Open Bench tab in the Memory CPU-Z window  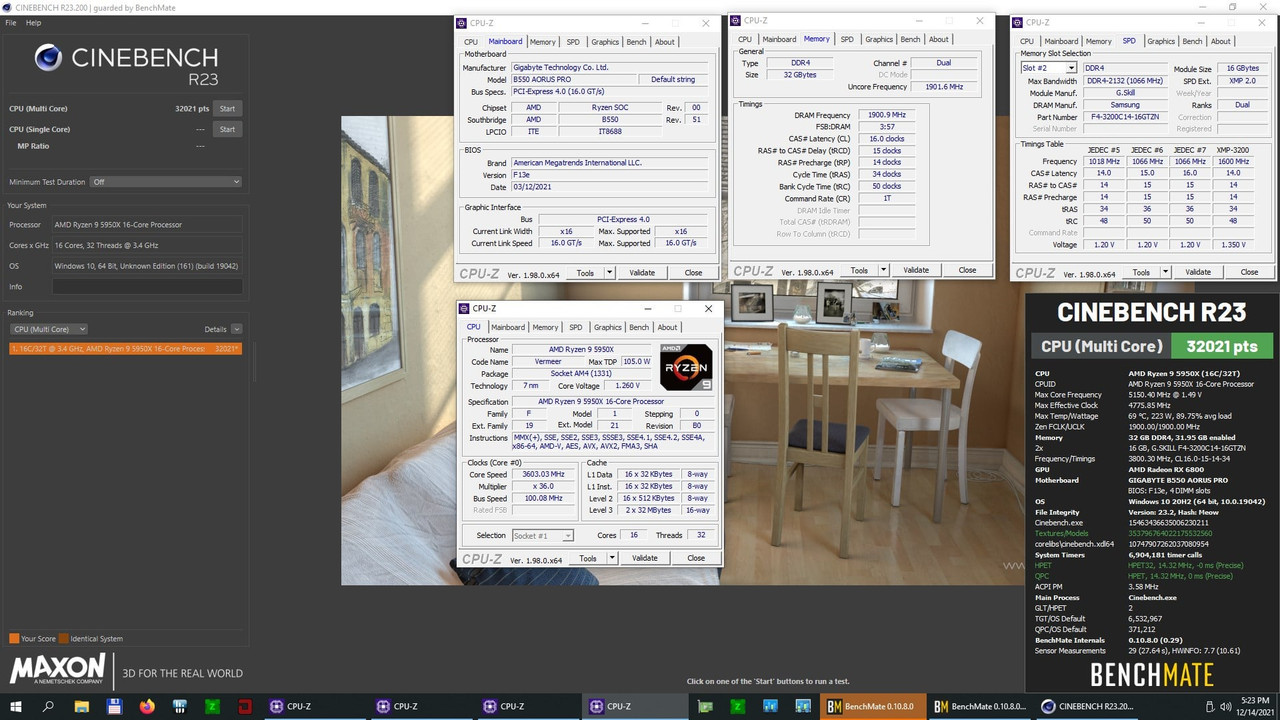pyautogui.click(x=910, y=40)
